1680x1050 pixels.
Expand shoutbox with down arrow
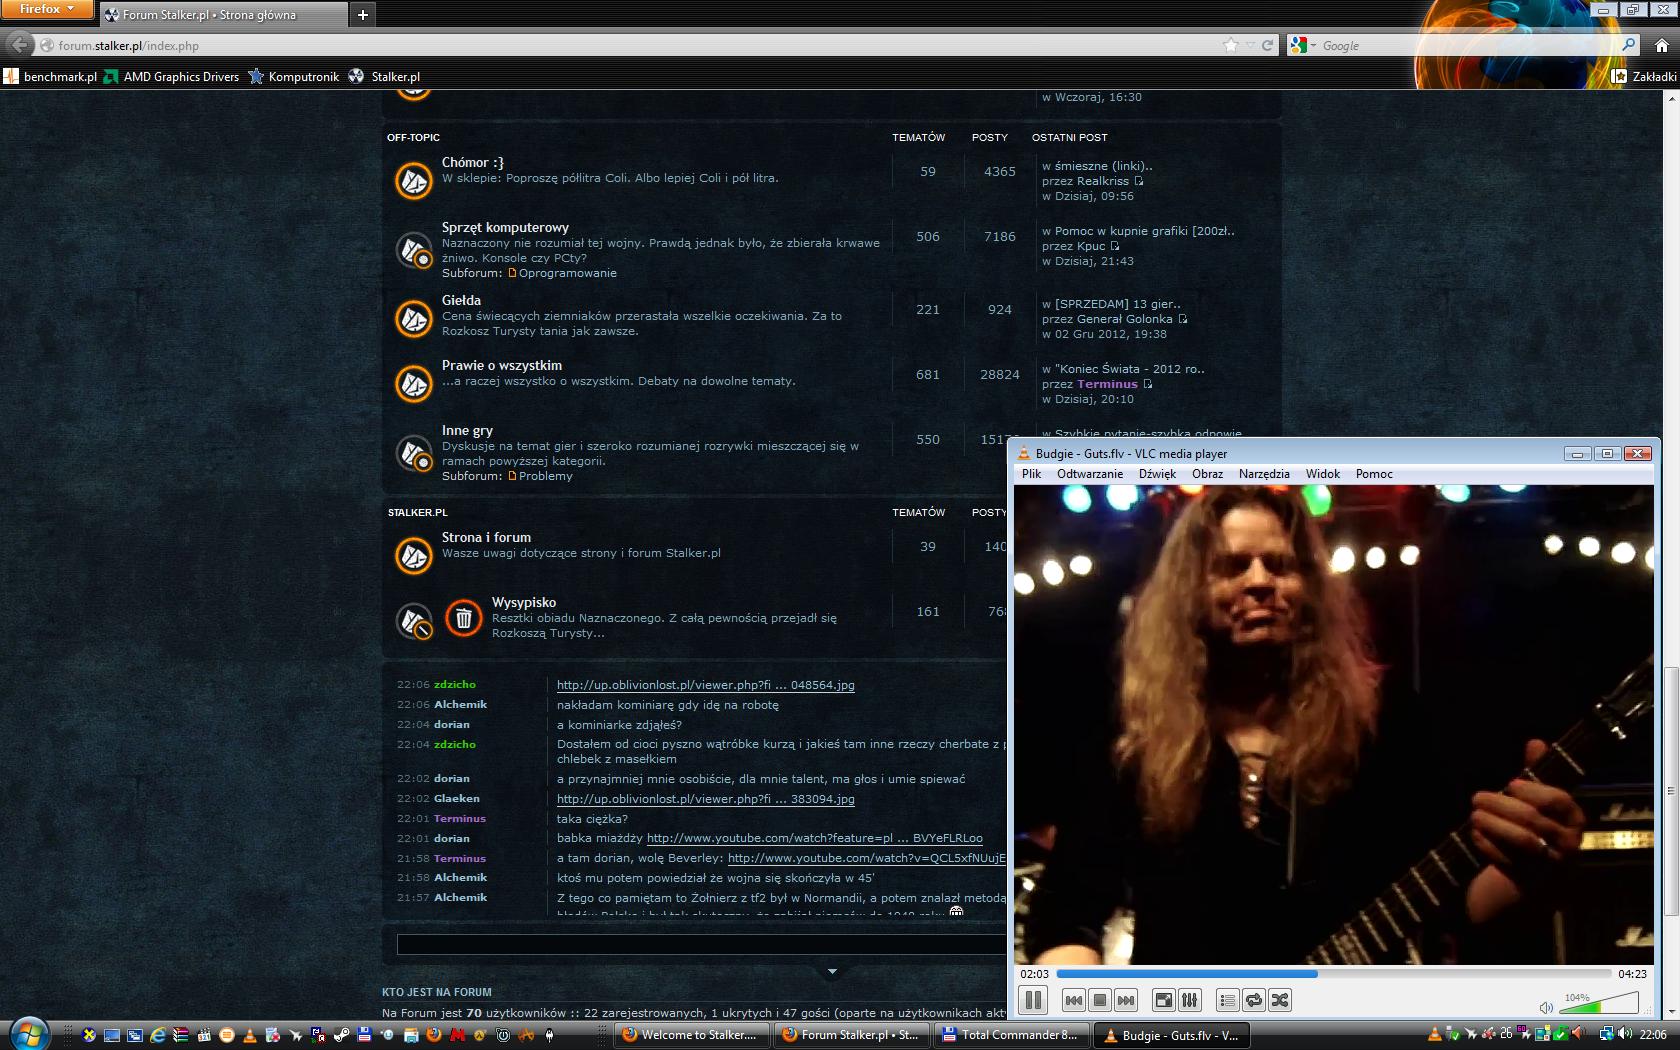pyautogui.click(x=832, y=971)
